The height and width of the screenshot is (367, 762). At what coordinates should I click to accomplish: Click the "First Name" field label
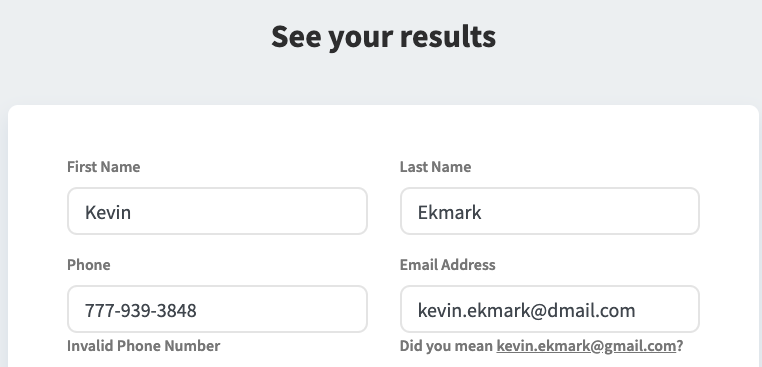(x=104, y=167)
